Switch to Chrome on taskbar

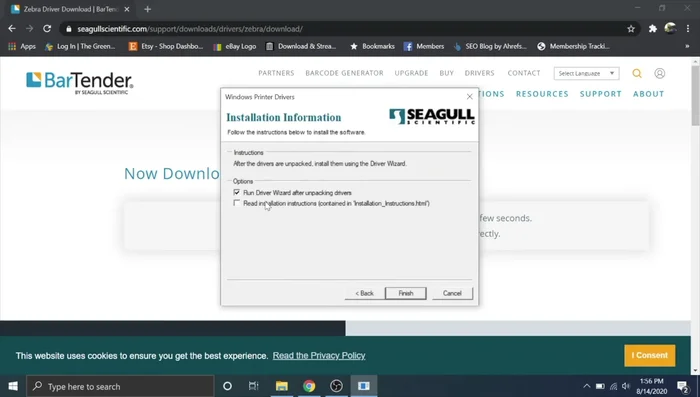pos(309,386)
